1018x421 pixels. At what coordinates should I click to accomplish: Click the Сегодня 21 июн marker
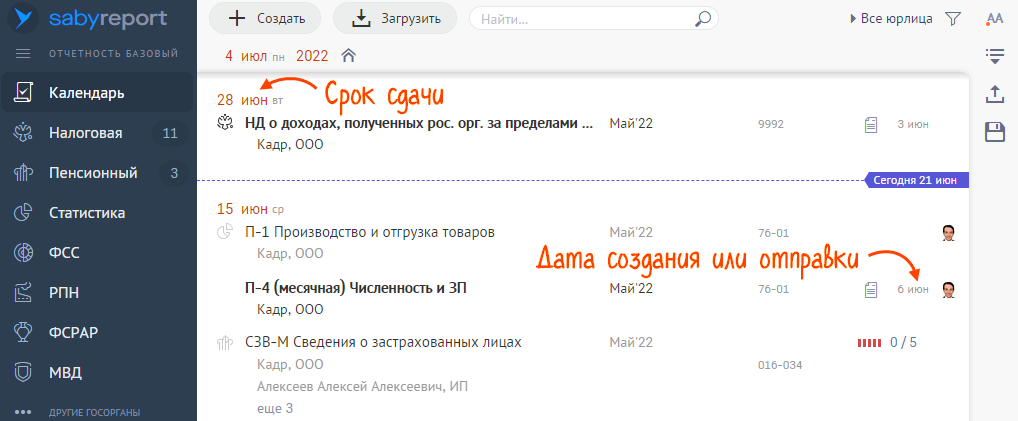click(x=917, y=180)
